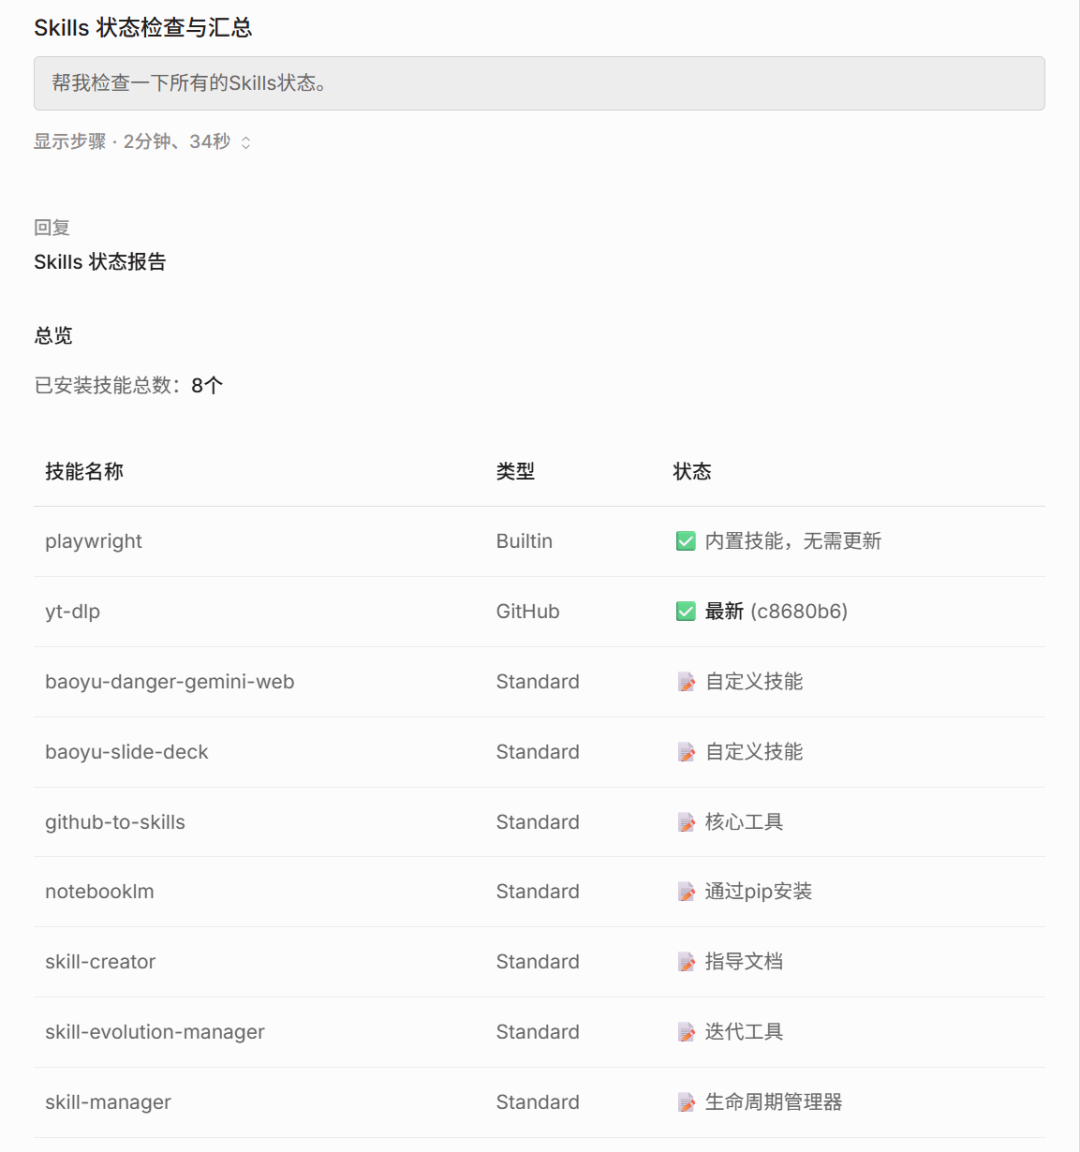Click the yt-dlp commit hash c8680b6
The height and width of the screenshot is (1152, 1080).
click(x=798, y=611)
